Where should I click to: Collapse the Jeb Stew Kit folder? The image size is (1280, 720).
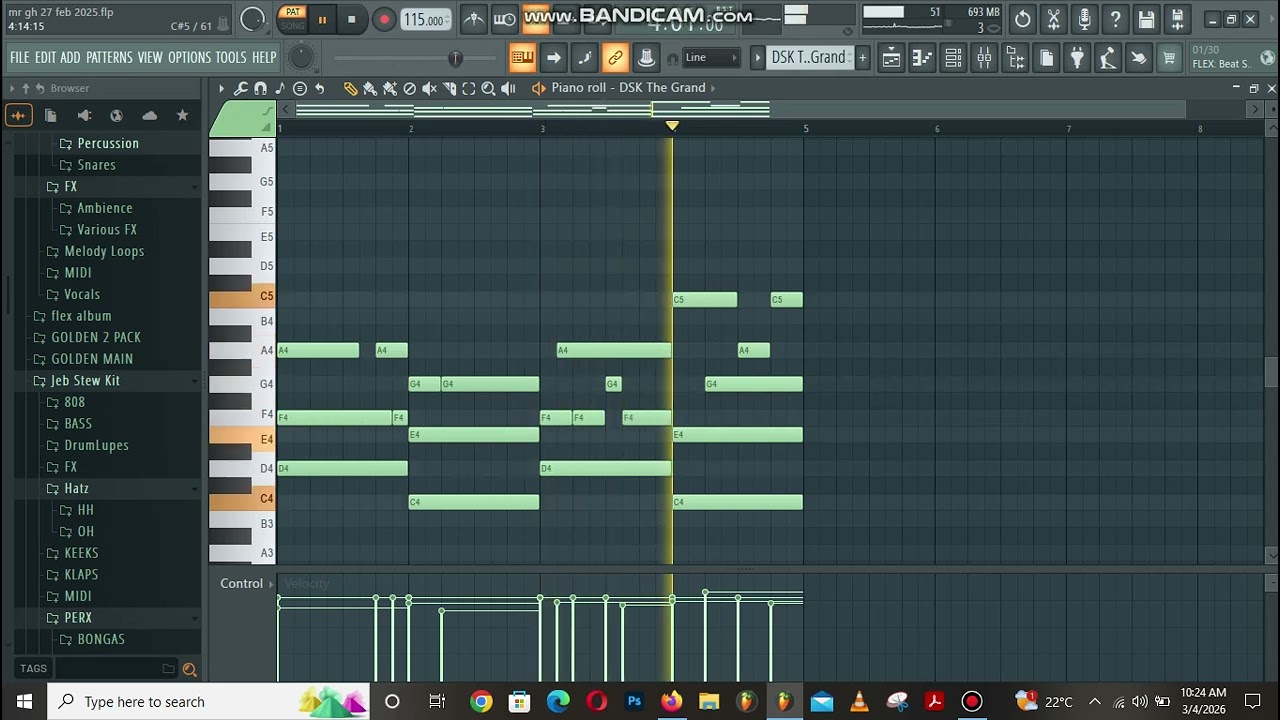click(x=85, y=381)
